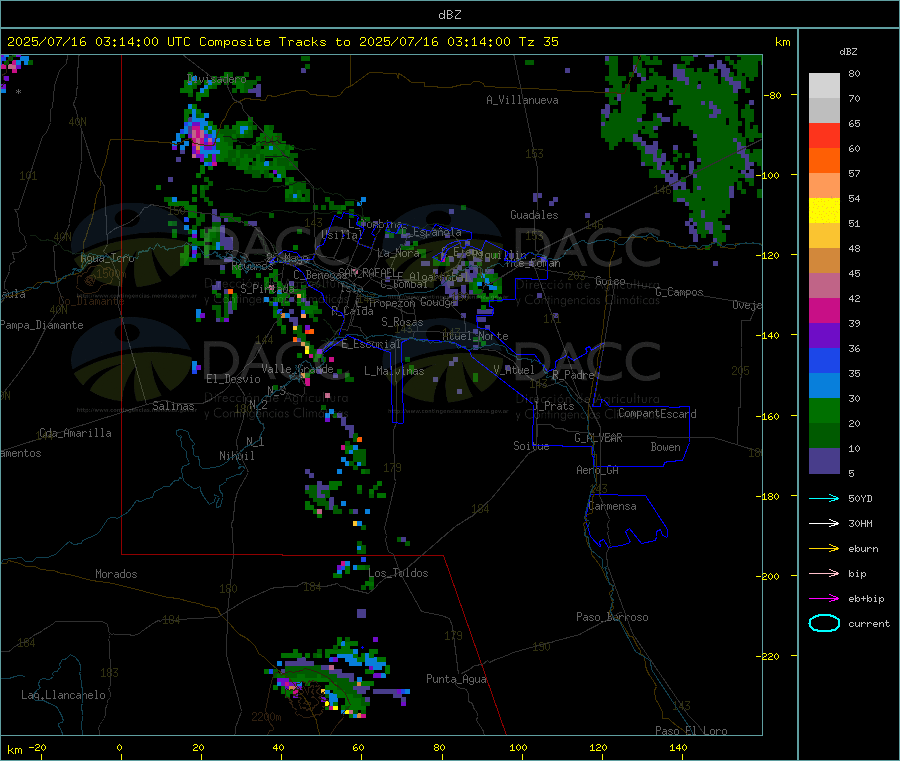Click the yellow eburn arrow legend icon

[824, 549]
